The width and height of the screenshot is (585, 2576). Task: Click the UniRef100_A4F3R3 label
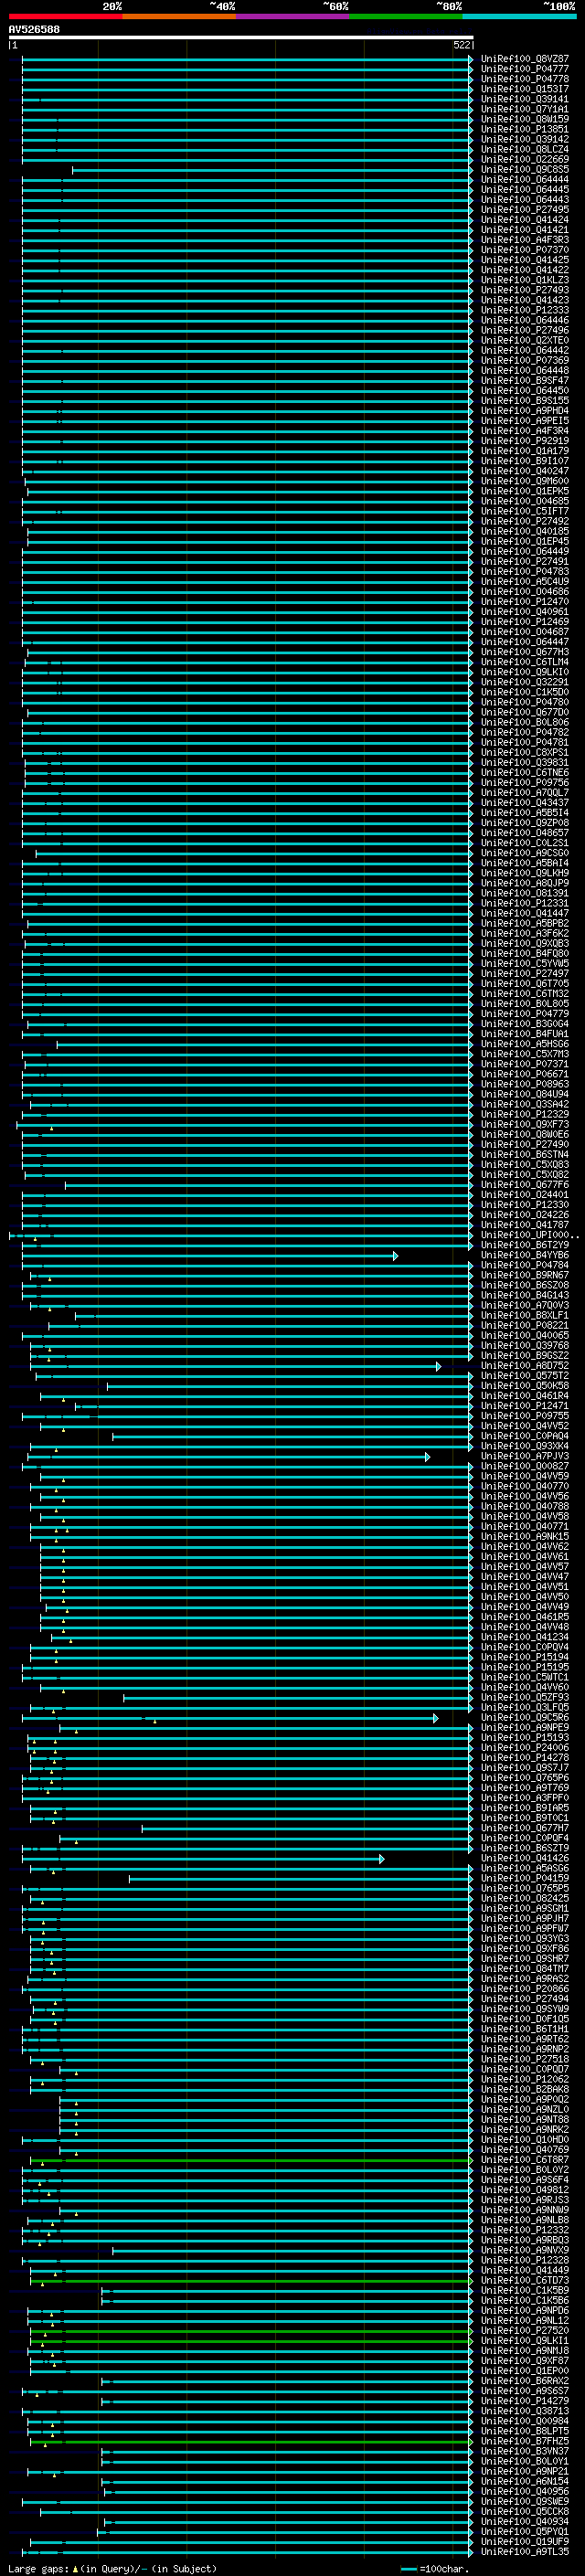[x=524, y=240]
